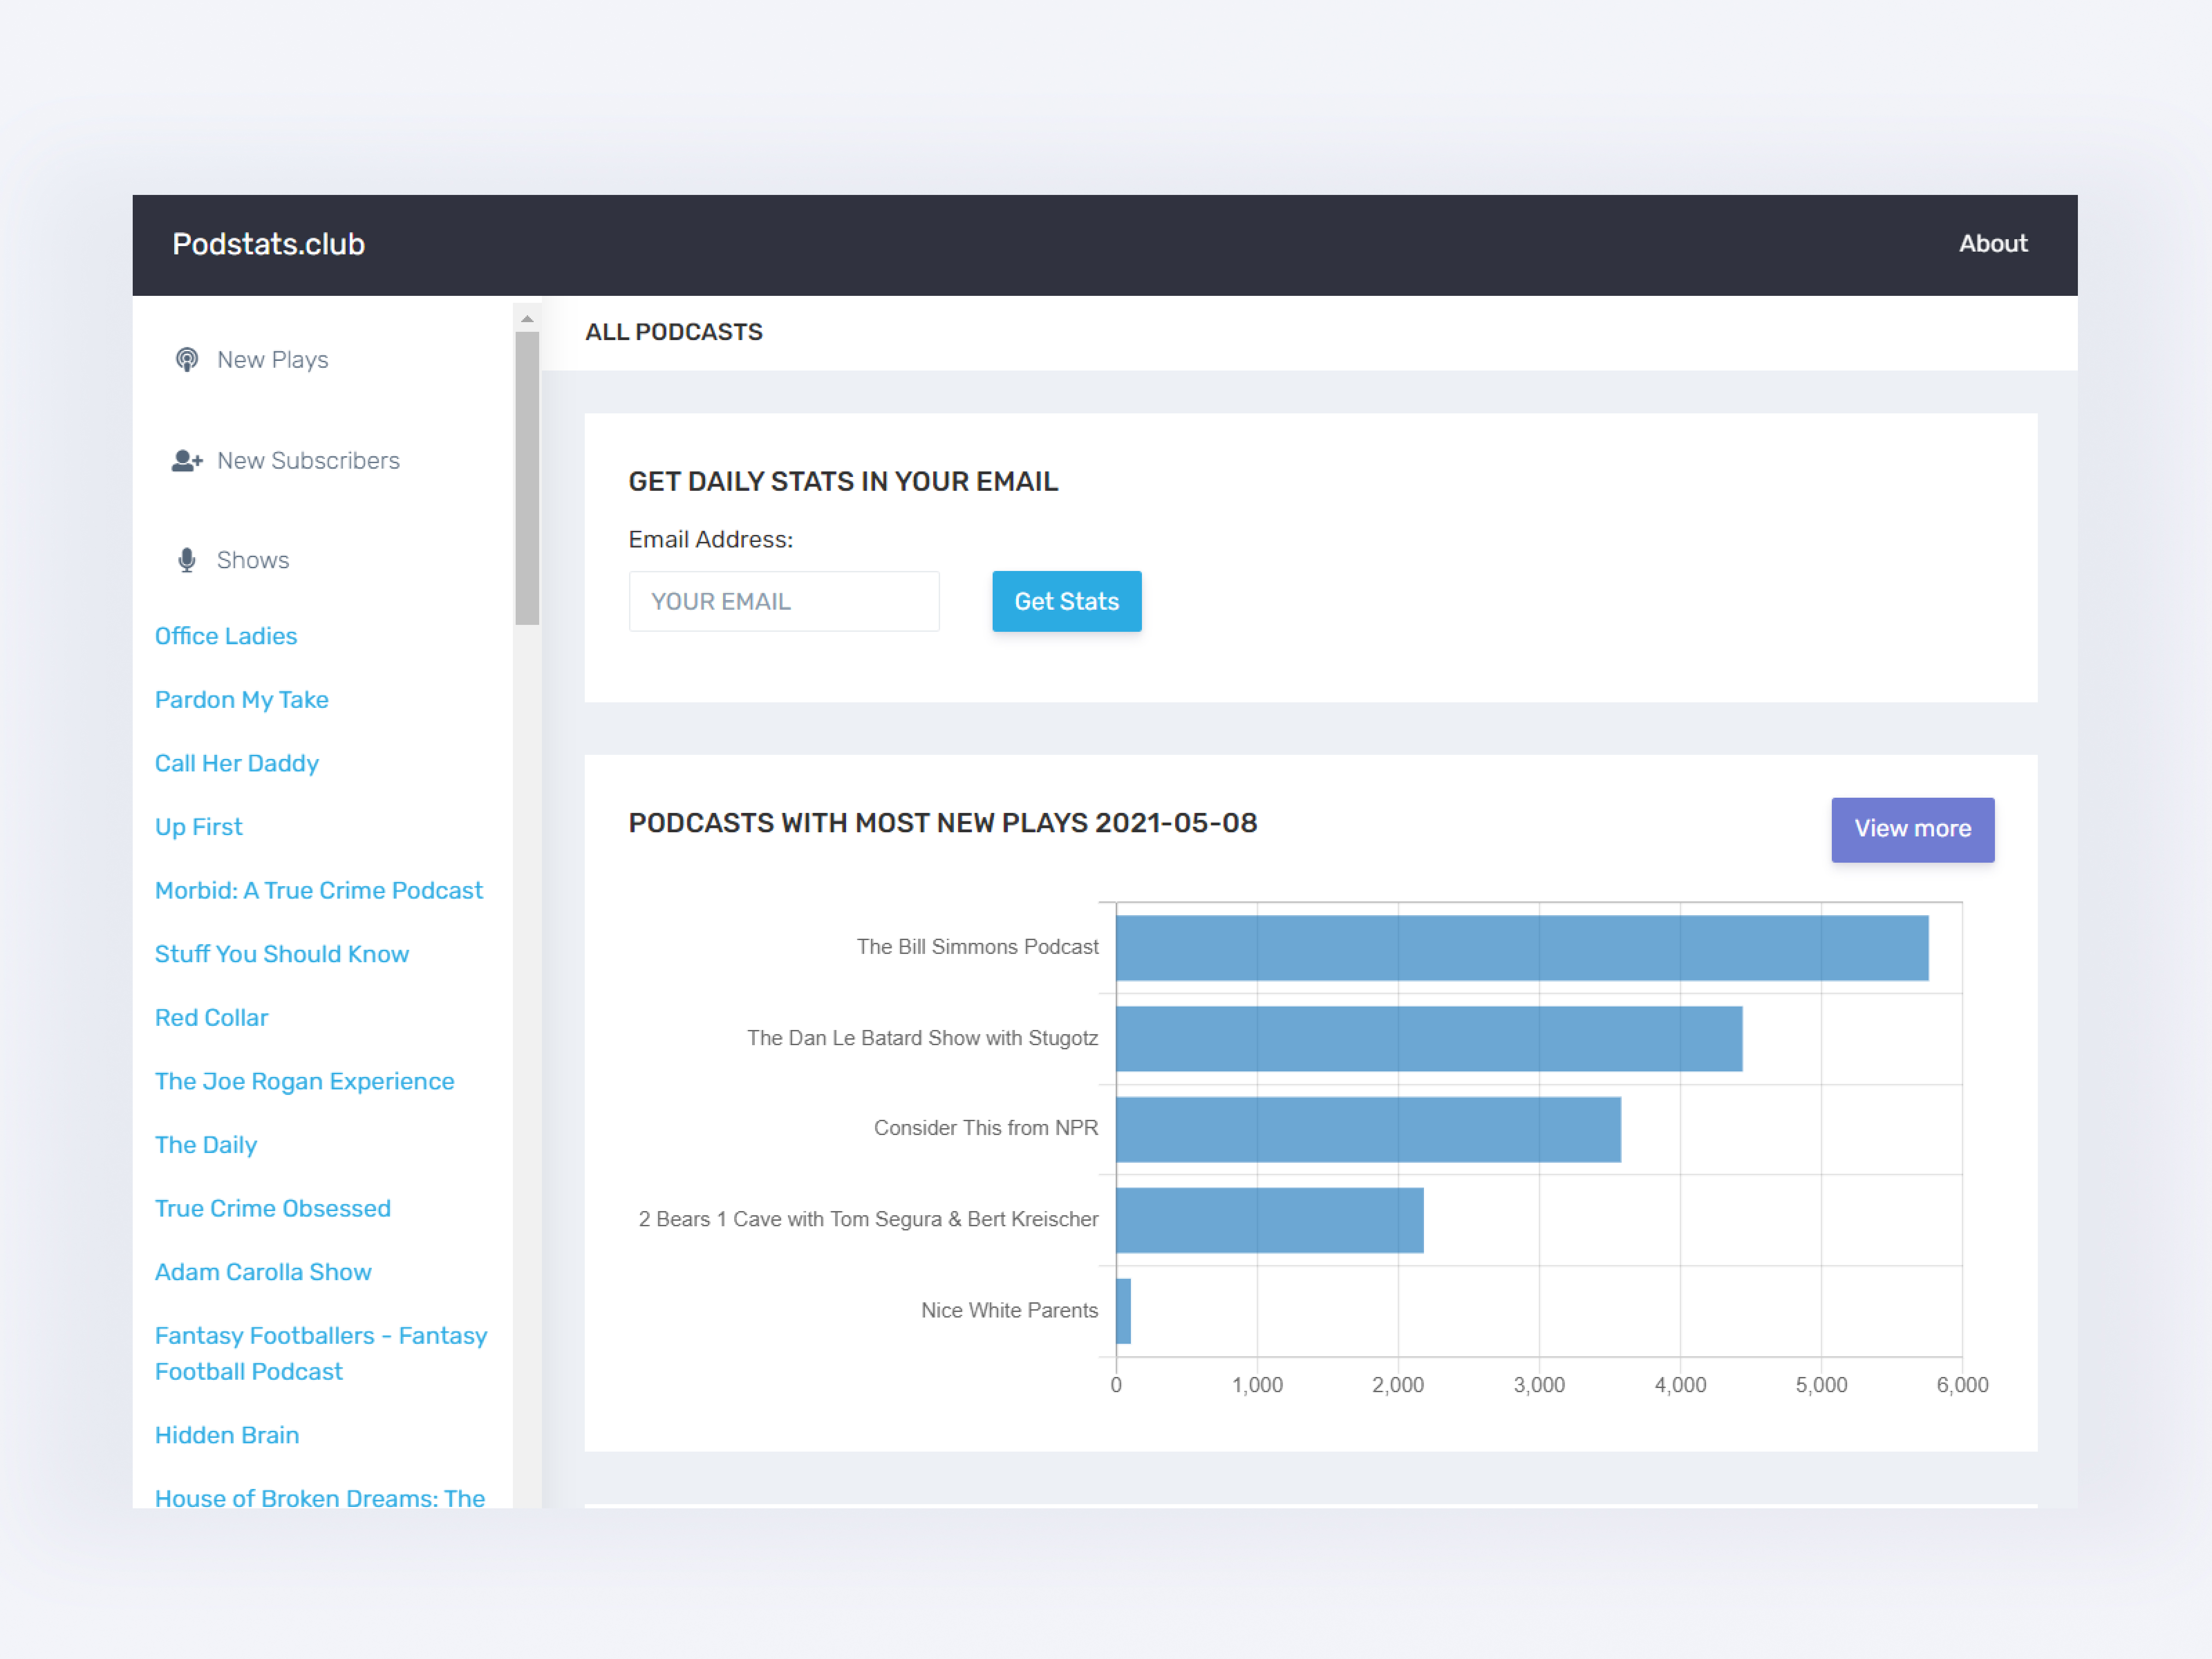This screenshot has width=2212, height=1659.
Task: Click the podcast icon beside New Plays
Action: click(x=186, y=360)
